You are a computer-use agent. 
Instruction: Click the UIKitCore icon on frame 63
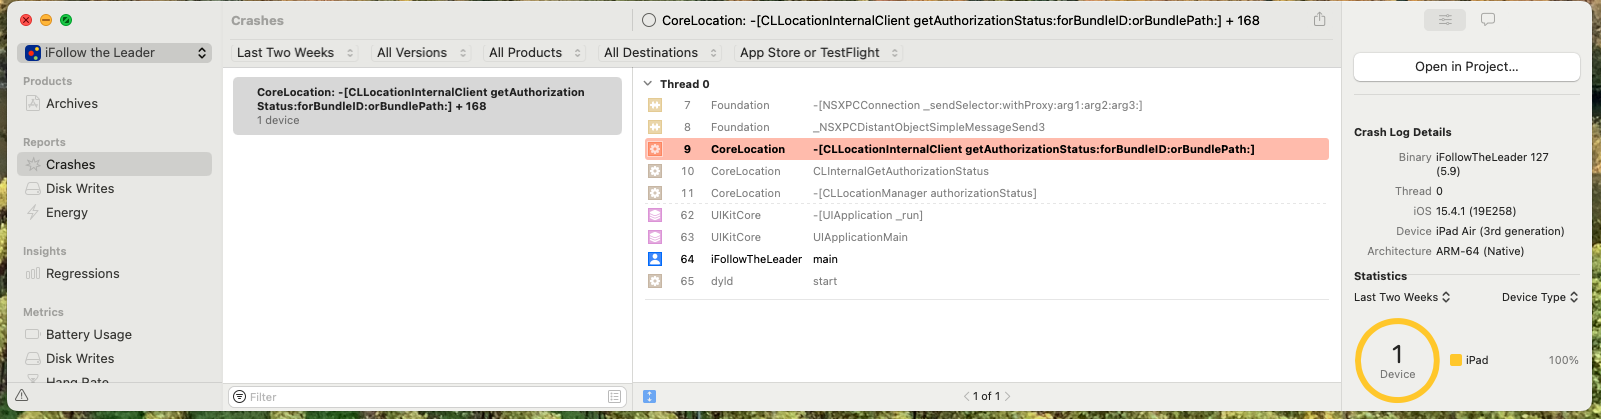pyautogui.click(x=655, y=237)
